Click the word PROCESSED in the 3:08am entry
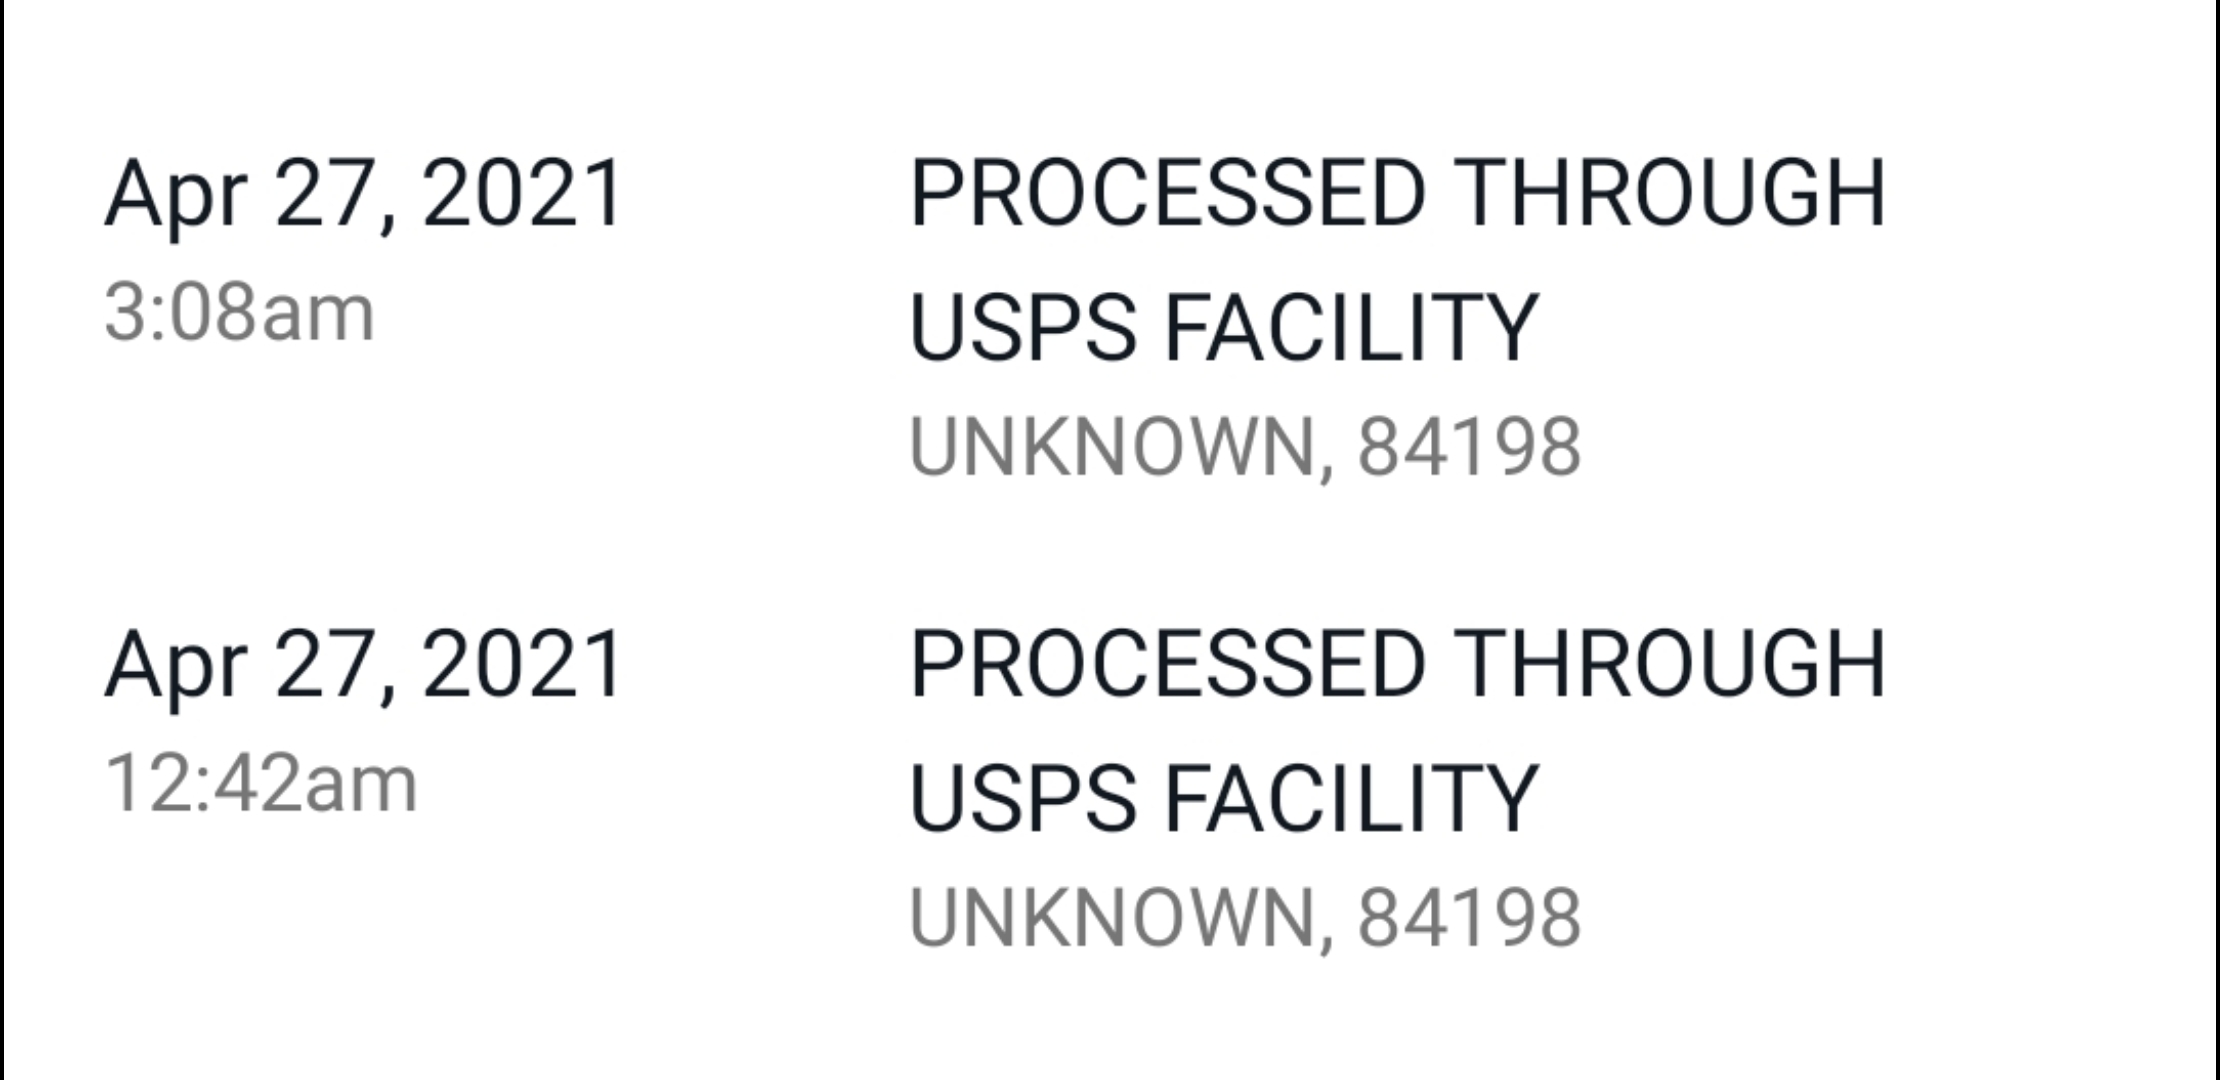 (1167, 193)
